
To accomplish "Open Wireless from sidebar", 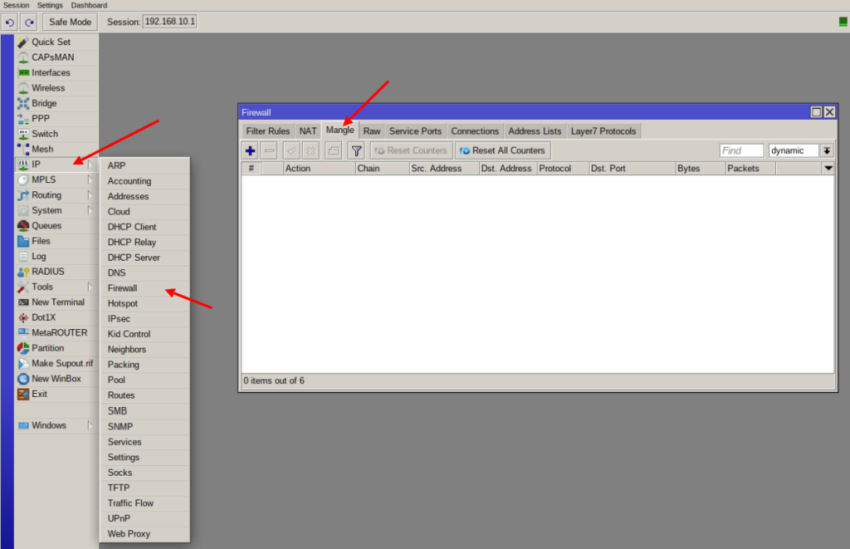I will click(56, 88).
